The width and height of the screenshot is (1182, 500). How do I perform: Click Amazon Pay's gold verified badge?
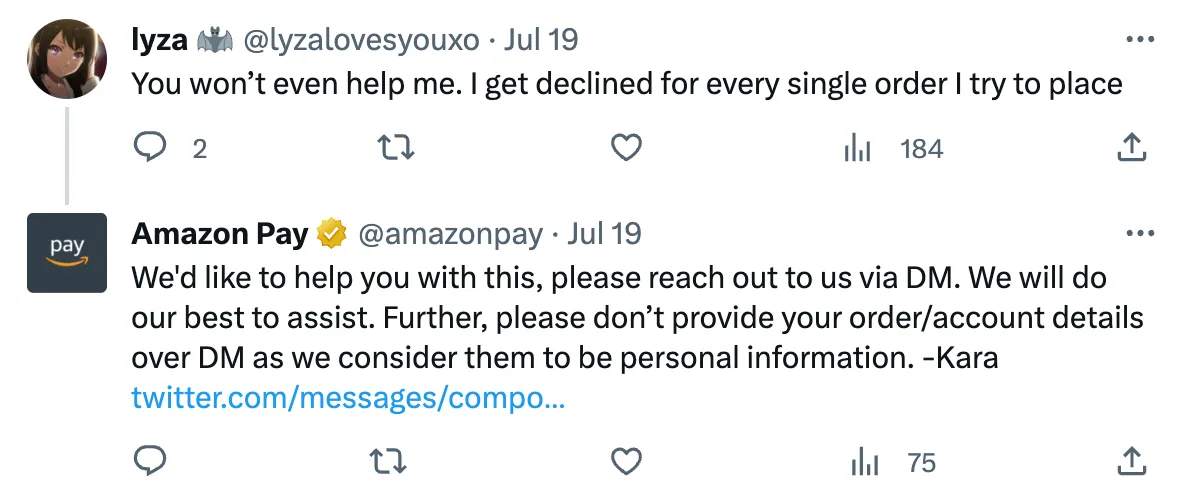331,234
